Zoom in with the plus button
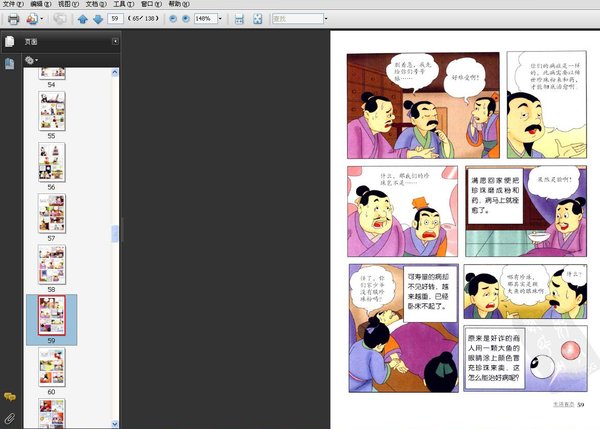The image size is (600, 429). [x=186, y=18]
